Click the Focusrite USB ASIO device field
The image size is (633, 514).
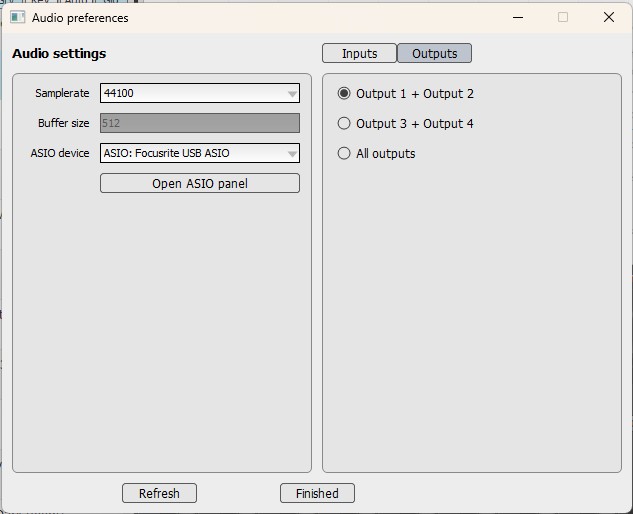pyautogui.click(x=190, y=154)
